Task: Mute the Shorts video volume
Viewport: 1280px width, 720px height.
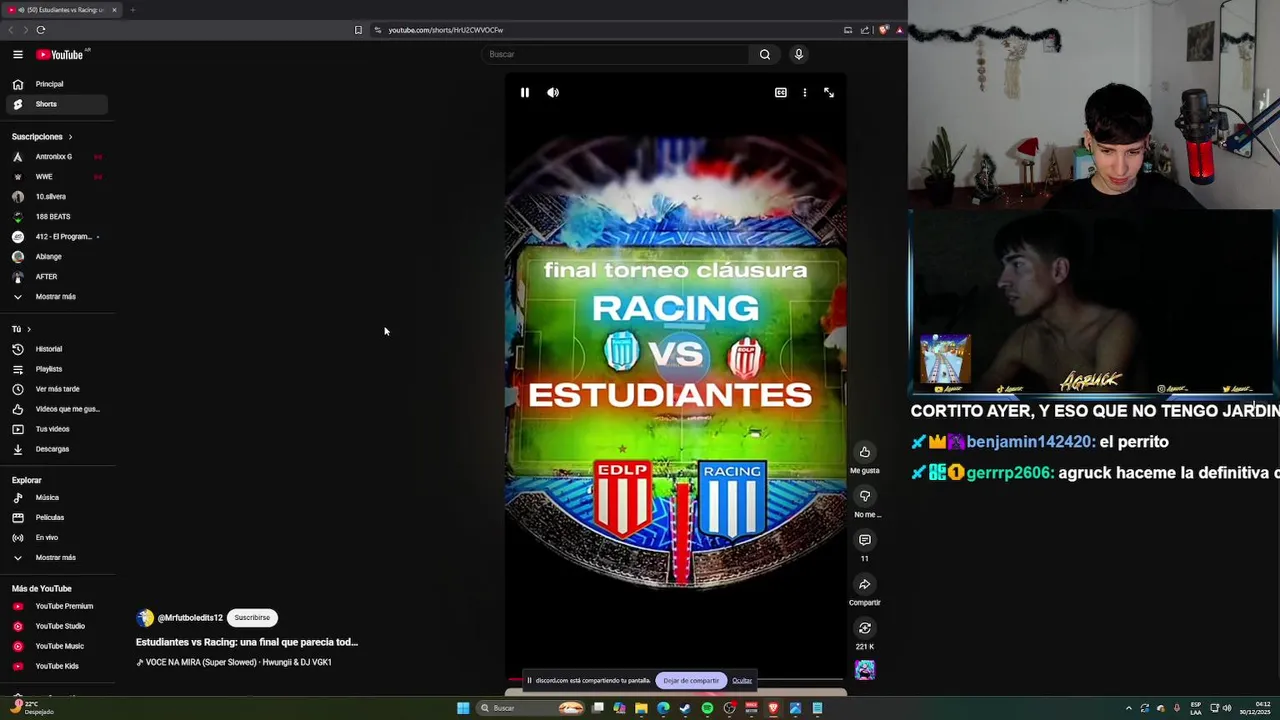Action: pos(553,92)
